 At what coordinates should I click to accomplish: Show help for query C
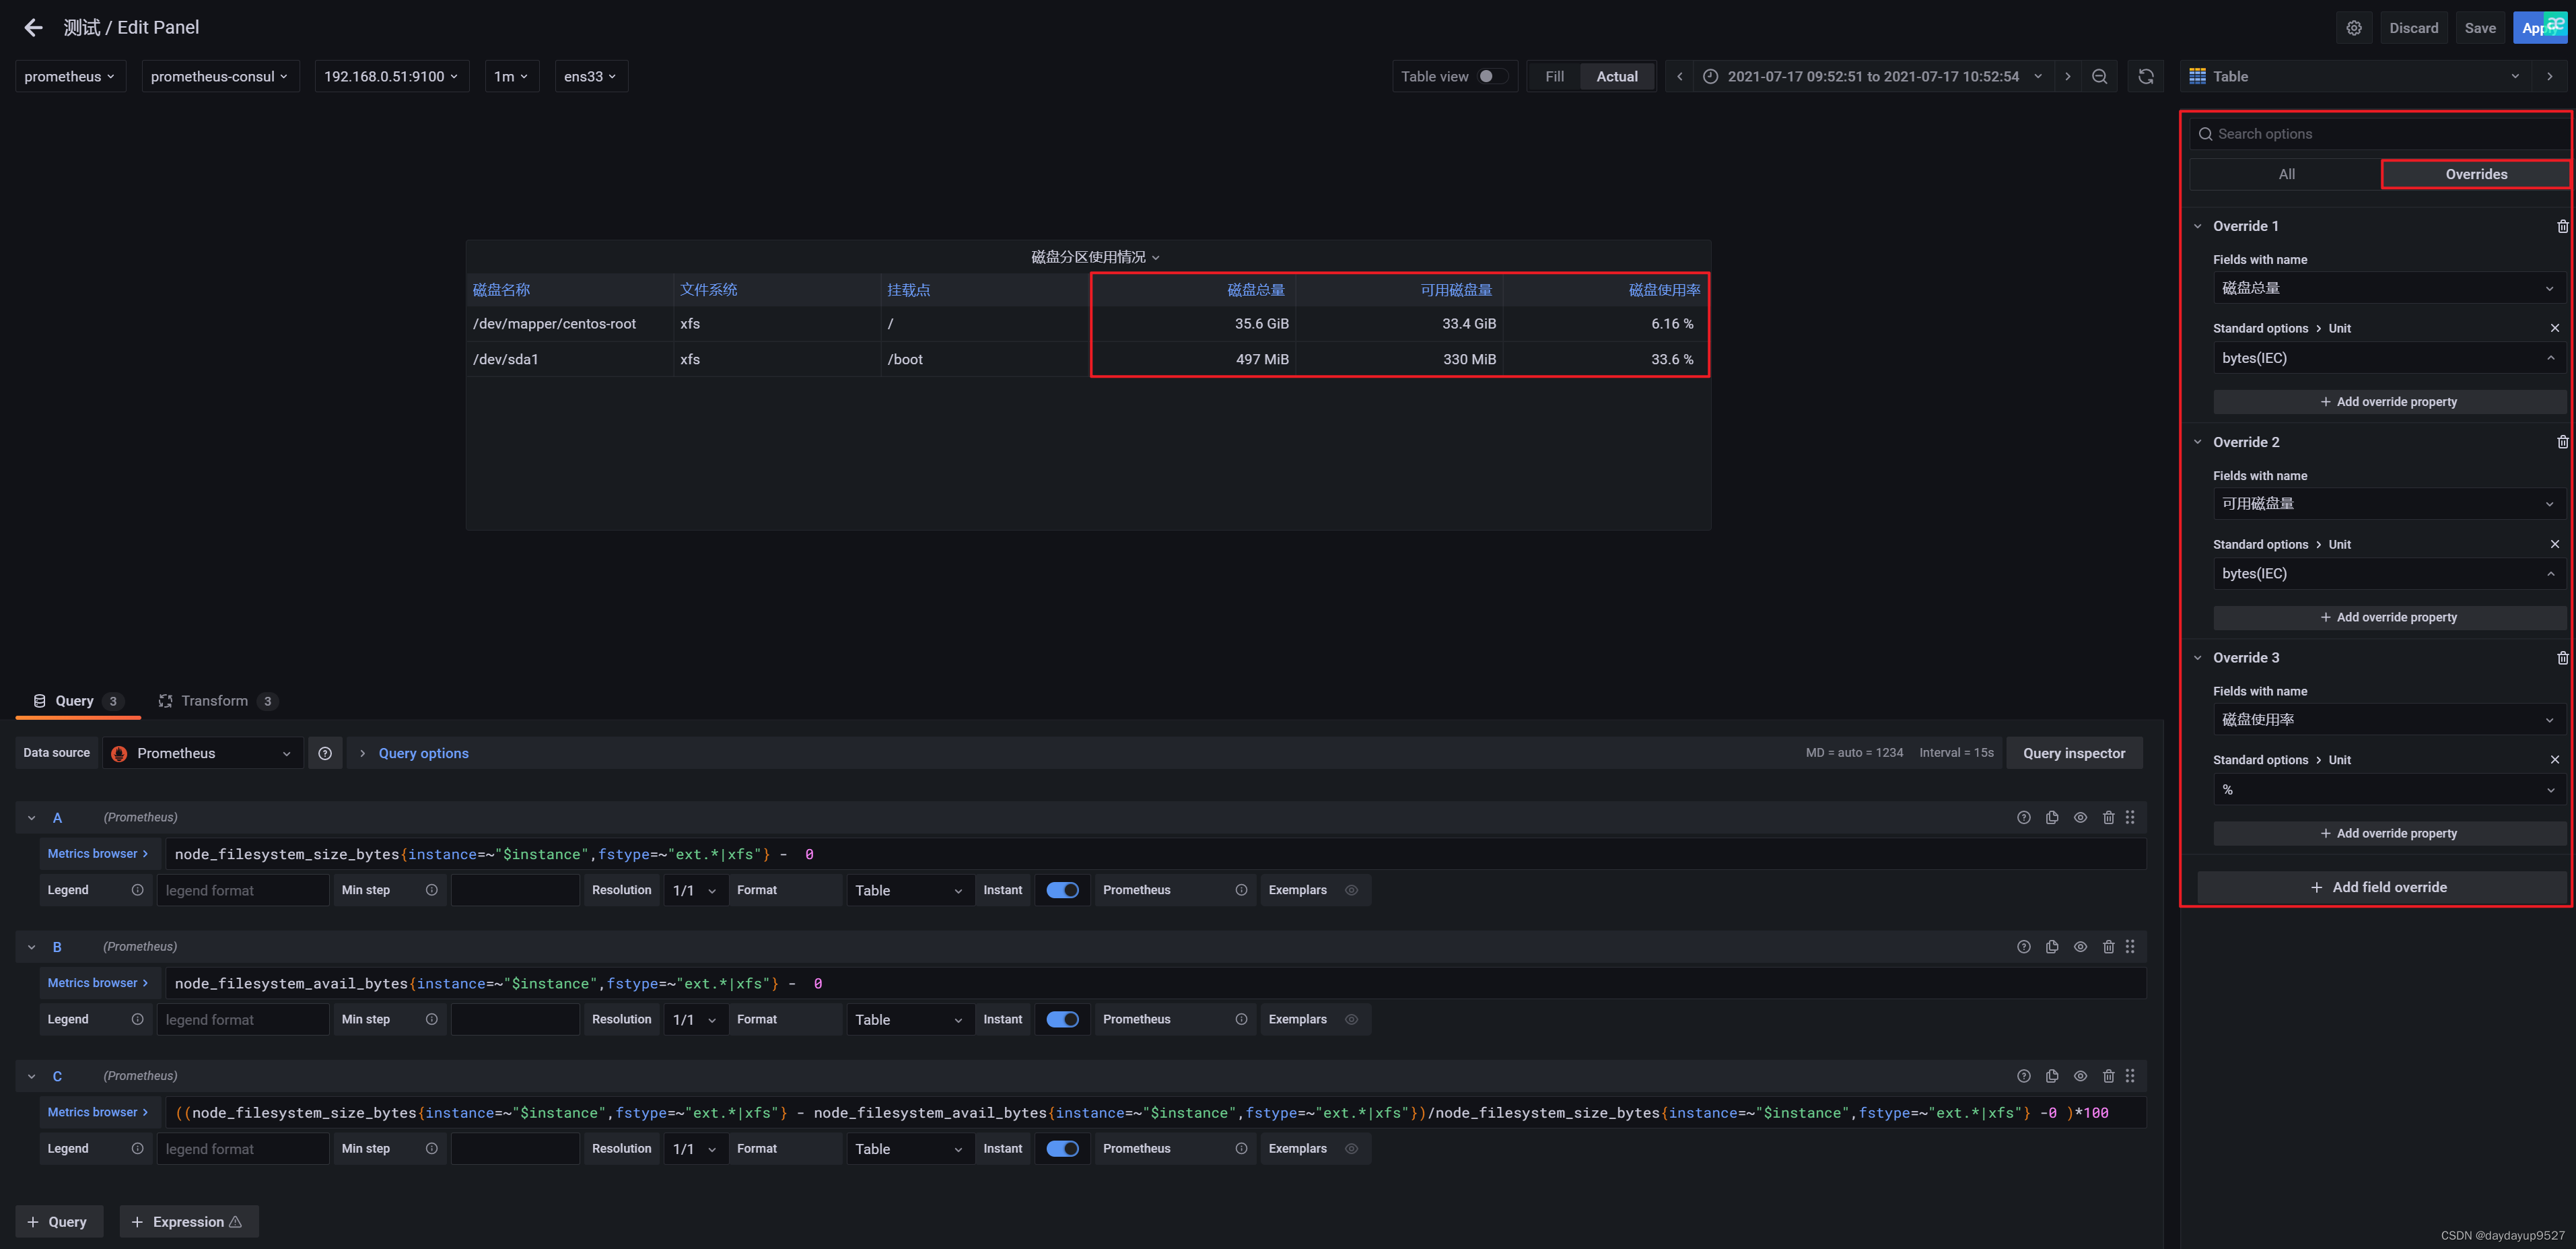point(2024,1076)
